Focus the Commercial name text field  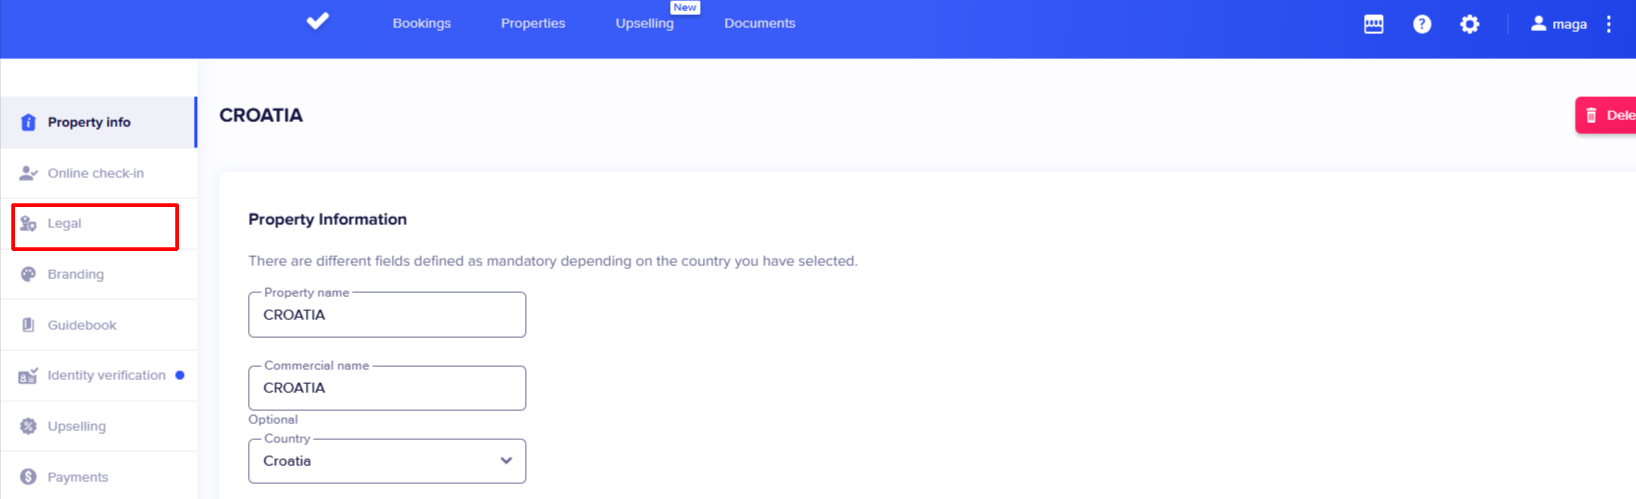387,388
